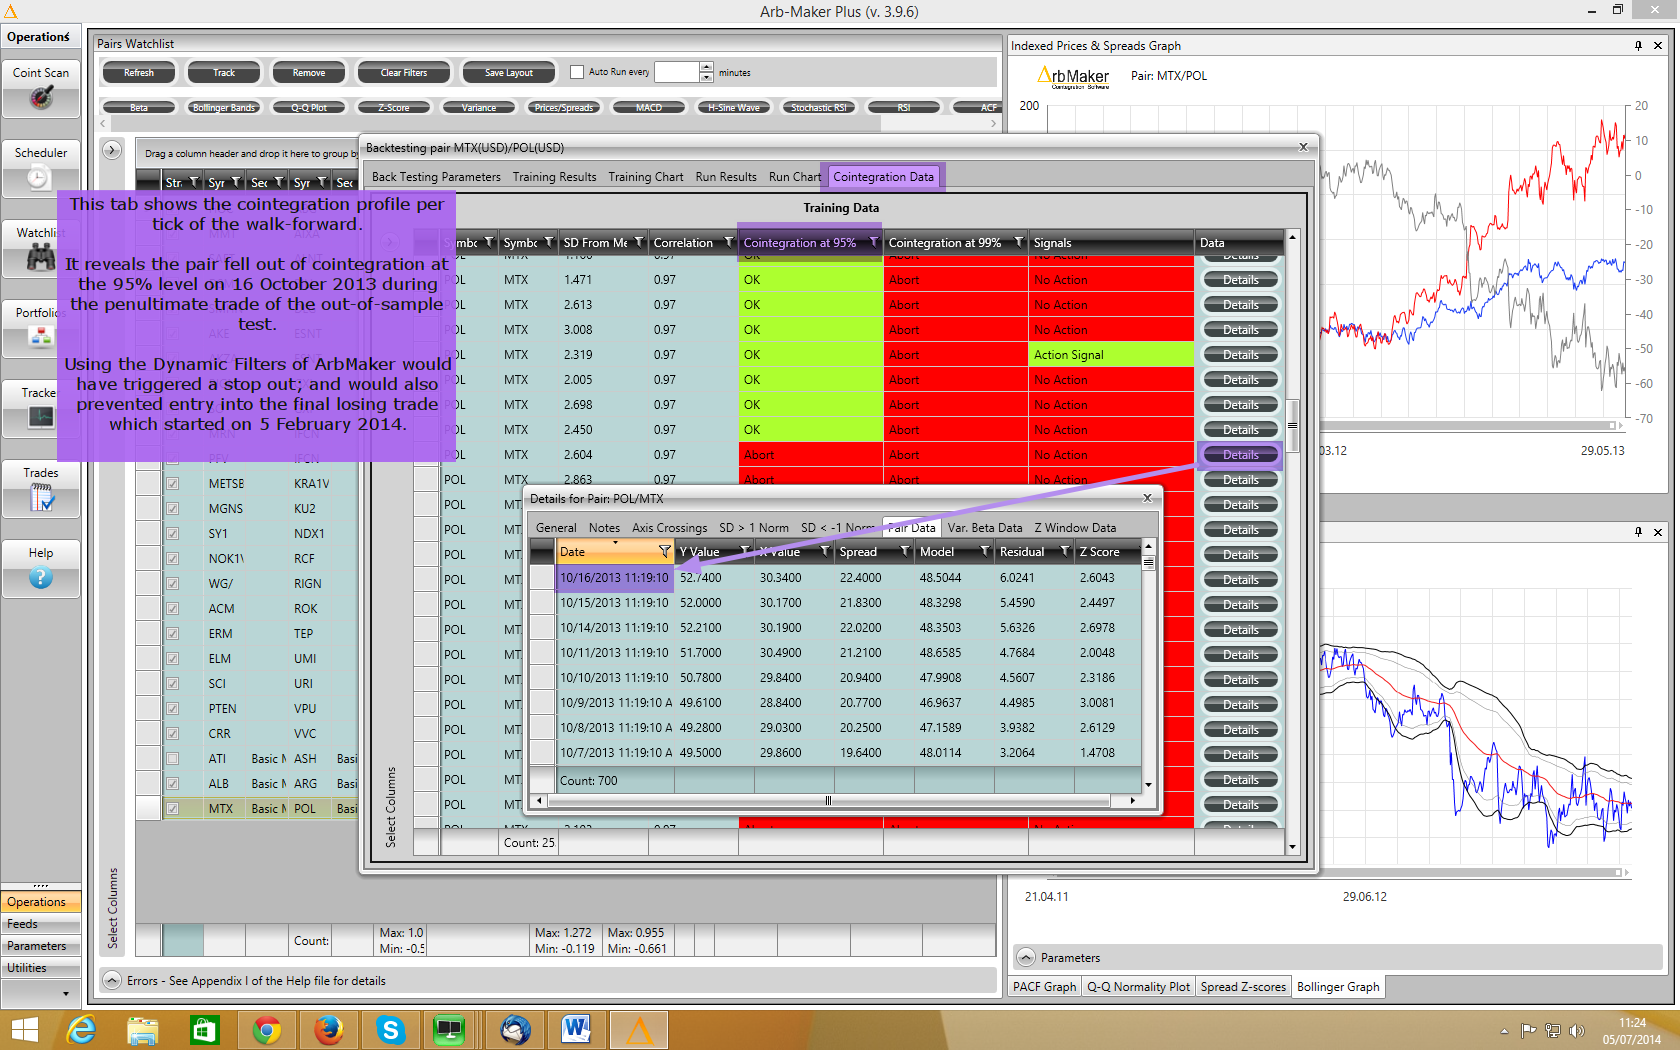Switch to the Q-Q Normality Plot tab
Screen dimensions: 1680x1050
coord(1138,986)
